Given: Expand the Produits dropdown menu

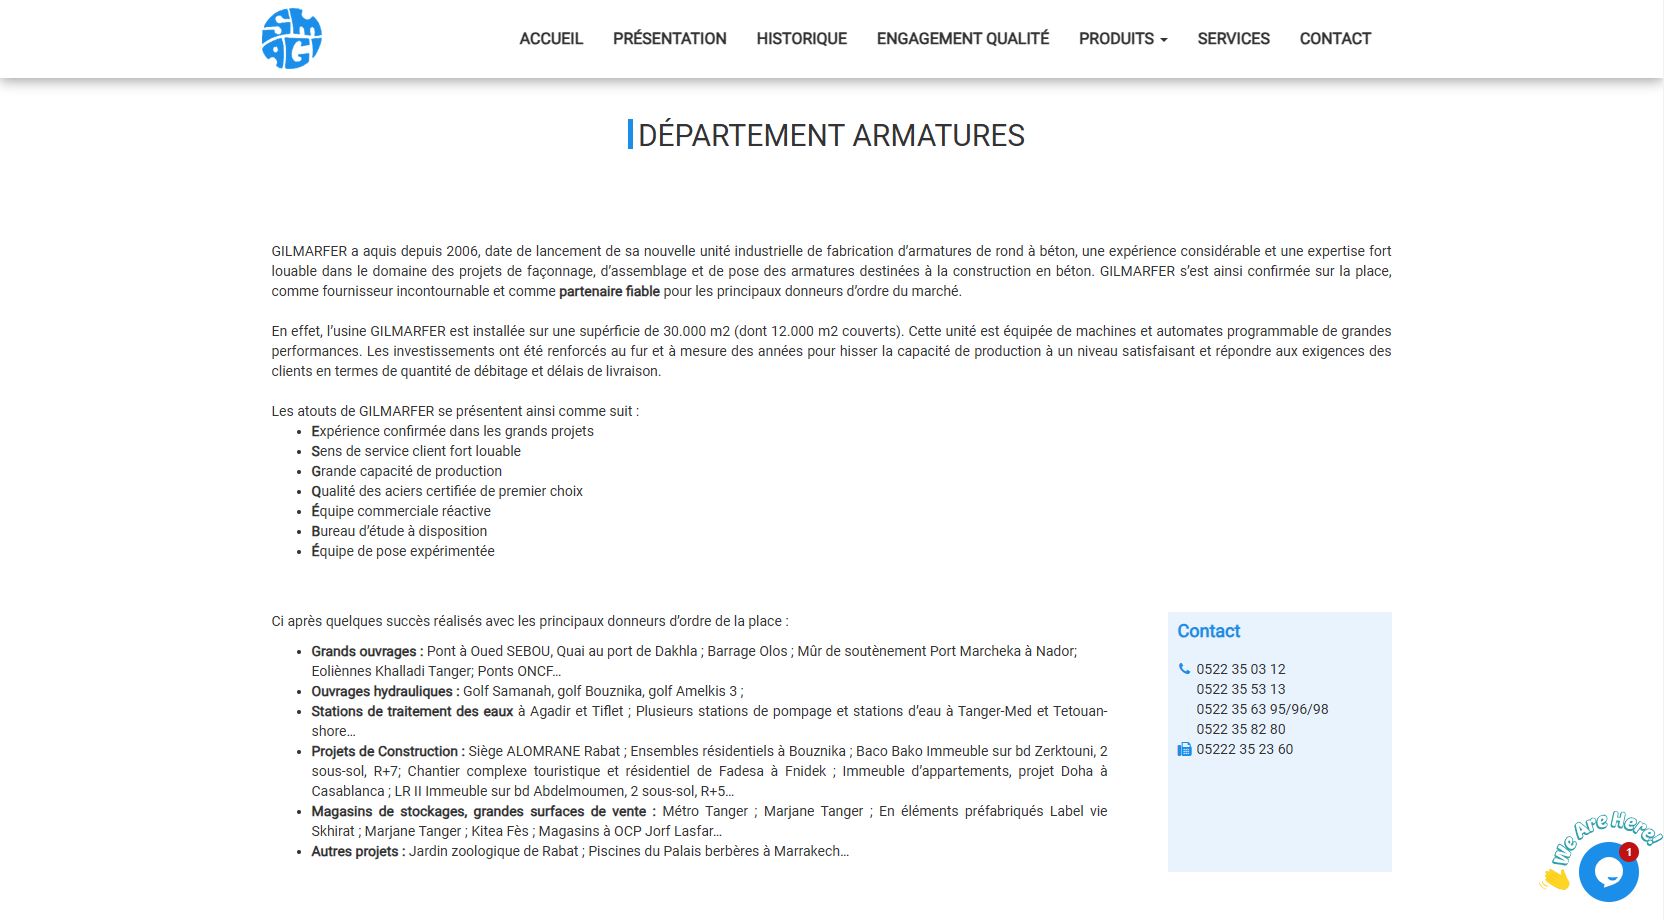Looking at the screenshot, I should click(1122, 39).
